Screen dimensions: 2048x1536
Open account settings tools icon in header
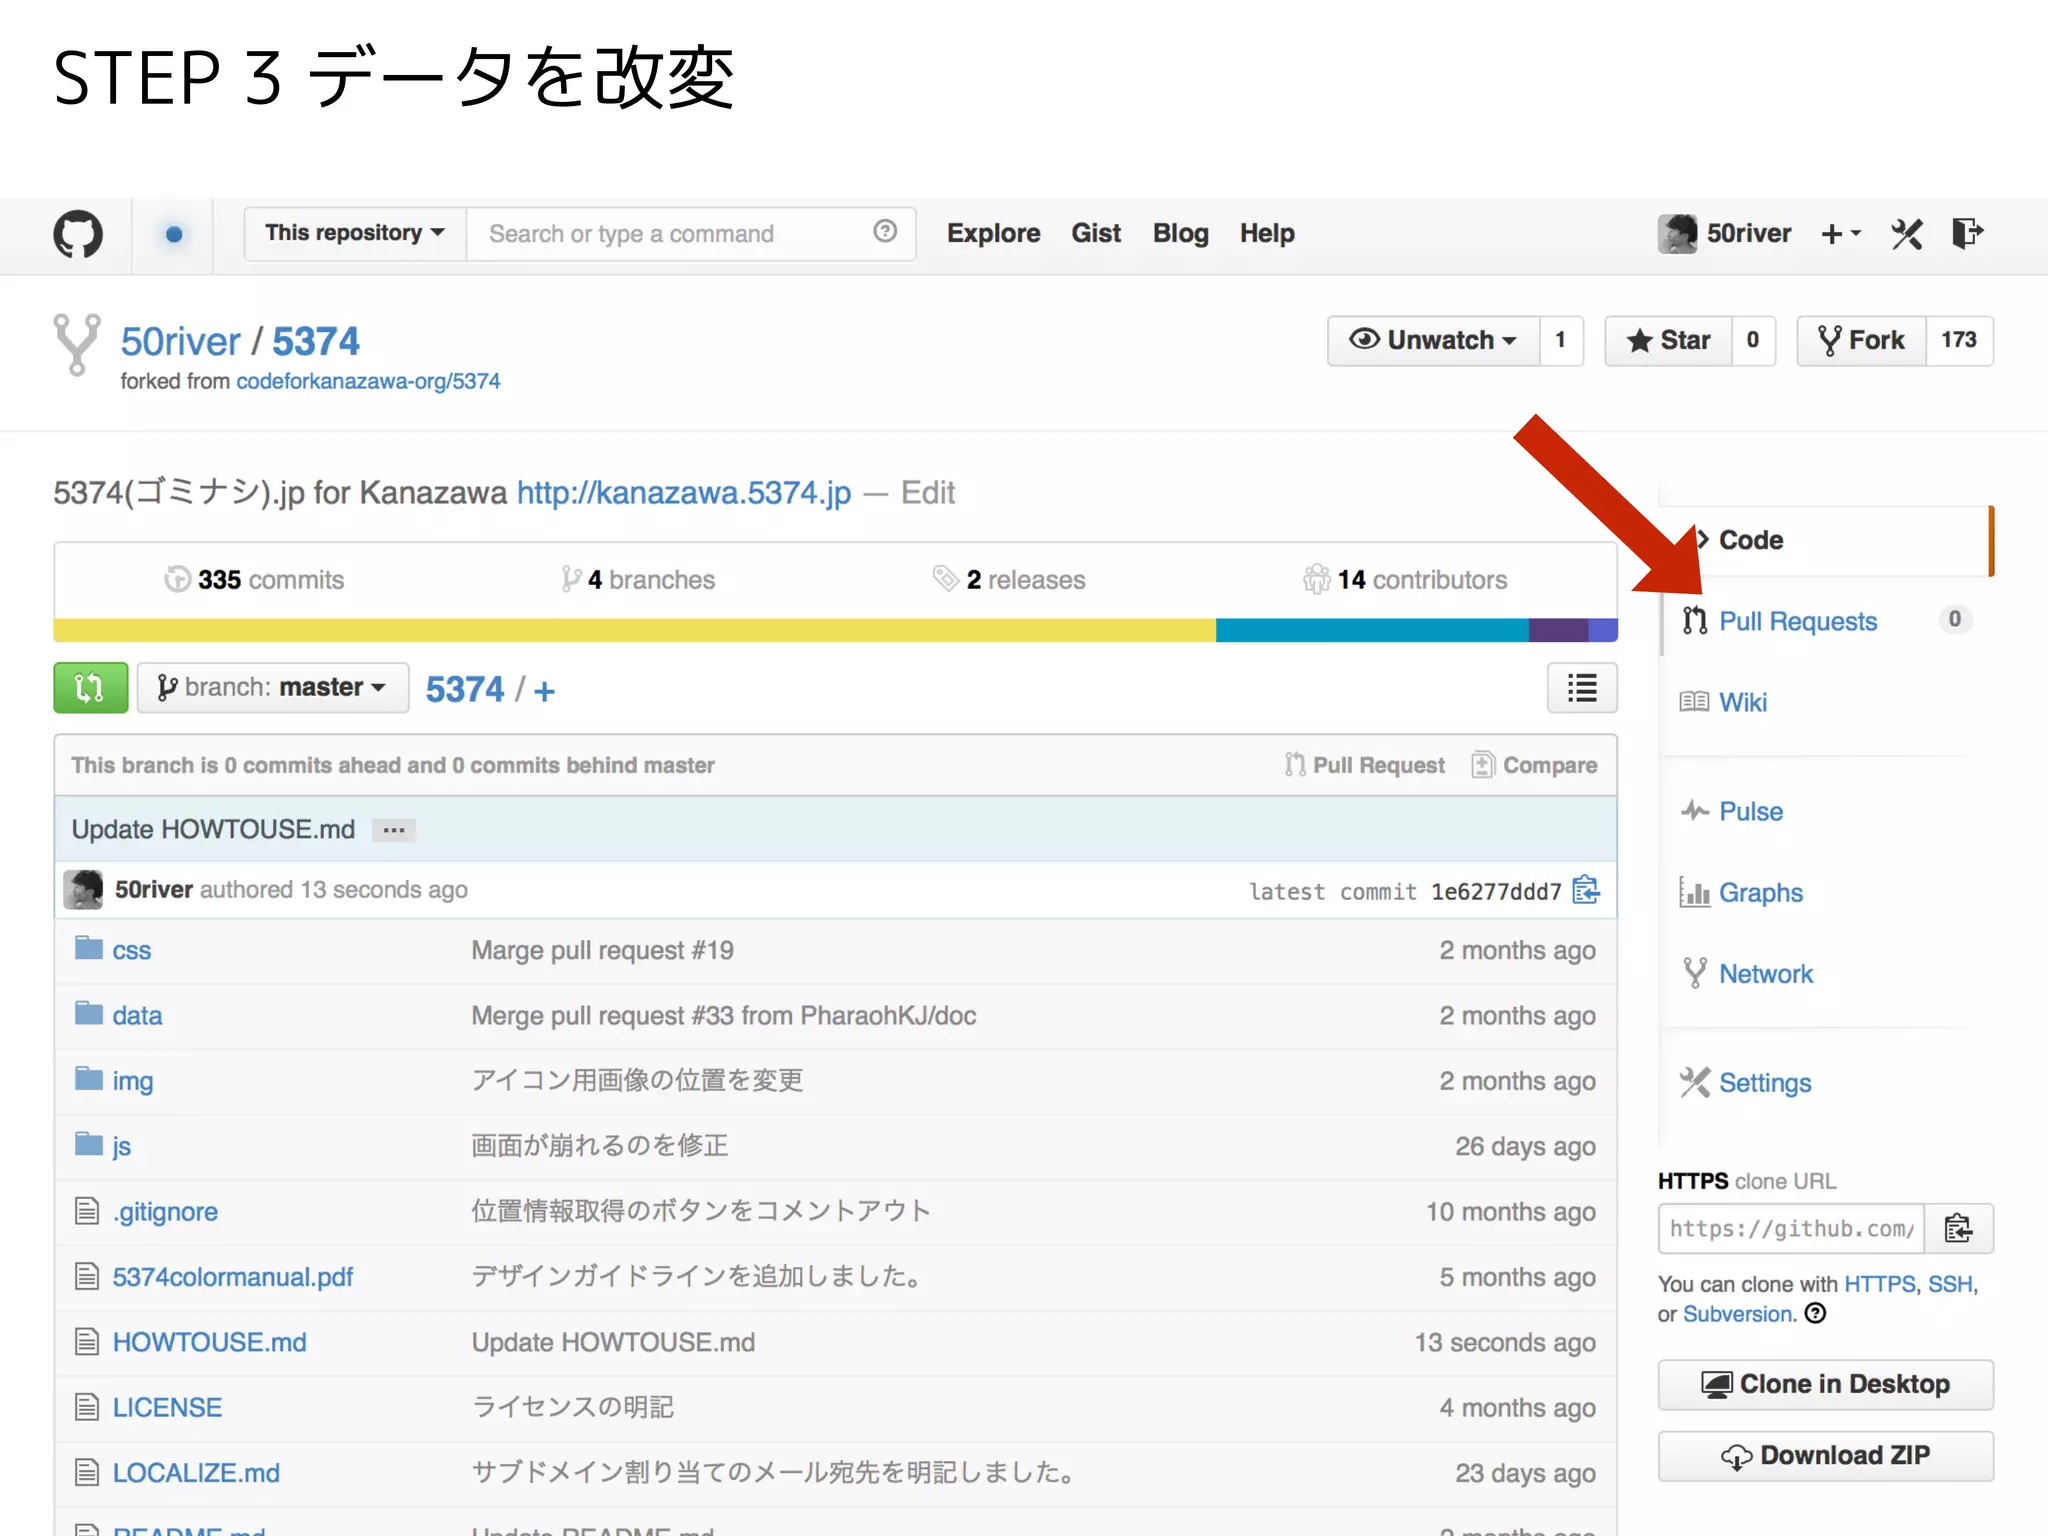1907,234
